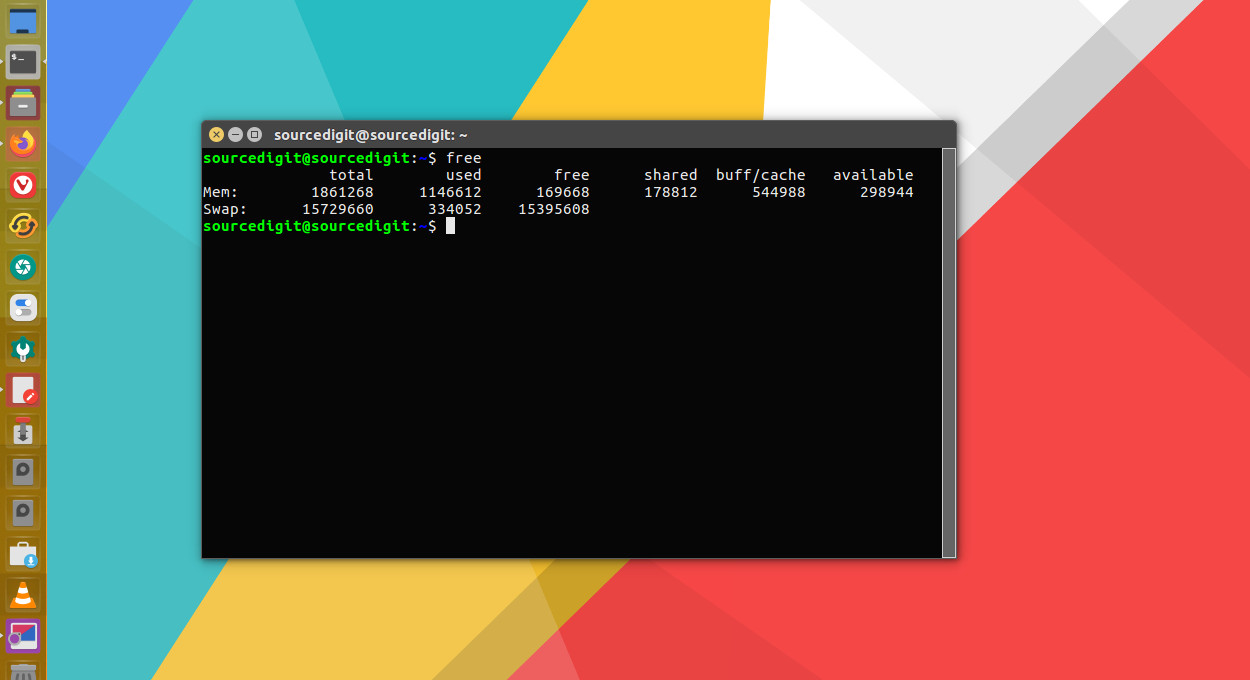
Task: Open the Trash at dock bottom
Action: 22,672
